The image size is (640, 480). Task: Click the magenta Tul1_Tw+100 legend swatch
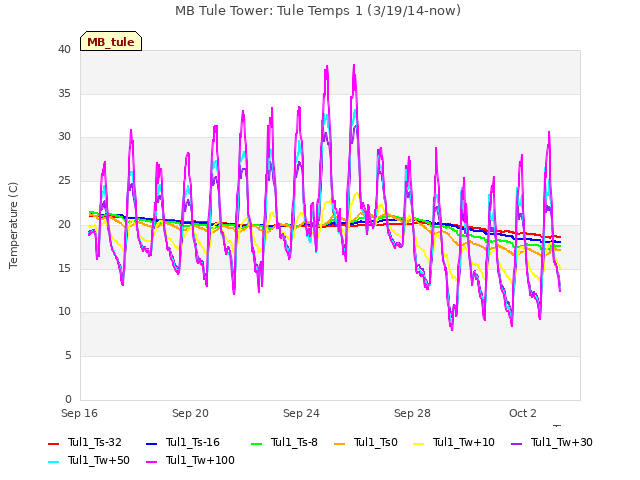click(x=151, y=462)
